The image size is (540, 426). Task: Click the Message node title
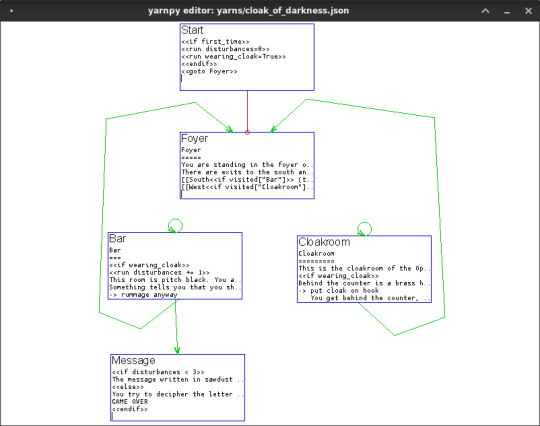[133, 361]
